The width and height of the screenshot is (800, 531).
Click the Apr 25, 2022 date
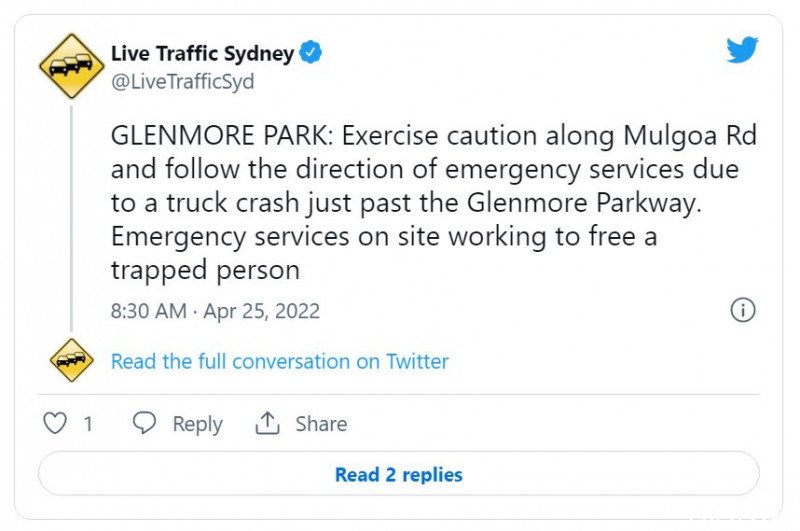[x=261, y=311]
